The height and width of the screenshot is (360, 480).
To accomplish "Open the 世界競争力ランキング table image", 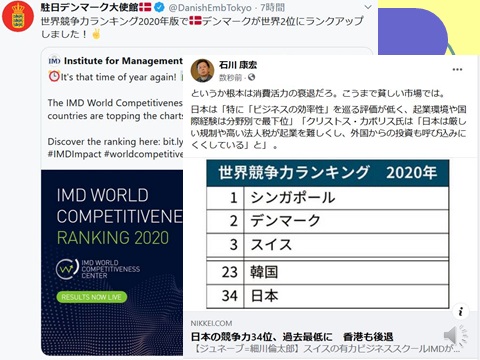I will pos(328,234).
